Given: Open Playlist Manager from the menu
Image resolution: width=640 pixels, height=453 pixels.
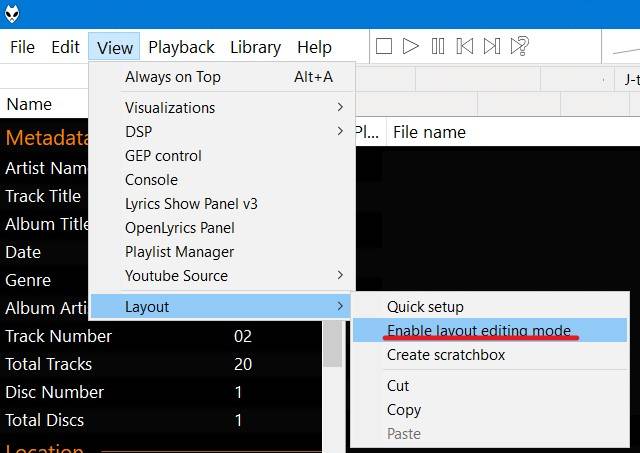Looking at the screenshot, I should click(222, 252).
